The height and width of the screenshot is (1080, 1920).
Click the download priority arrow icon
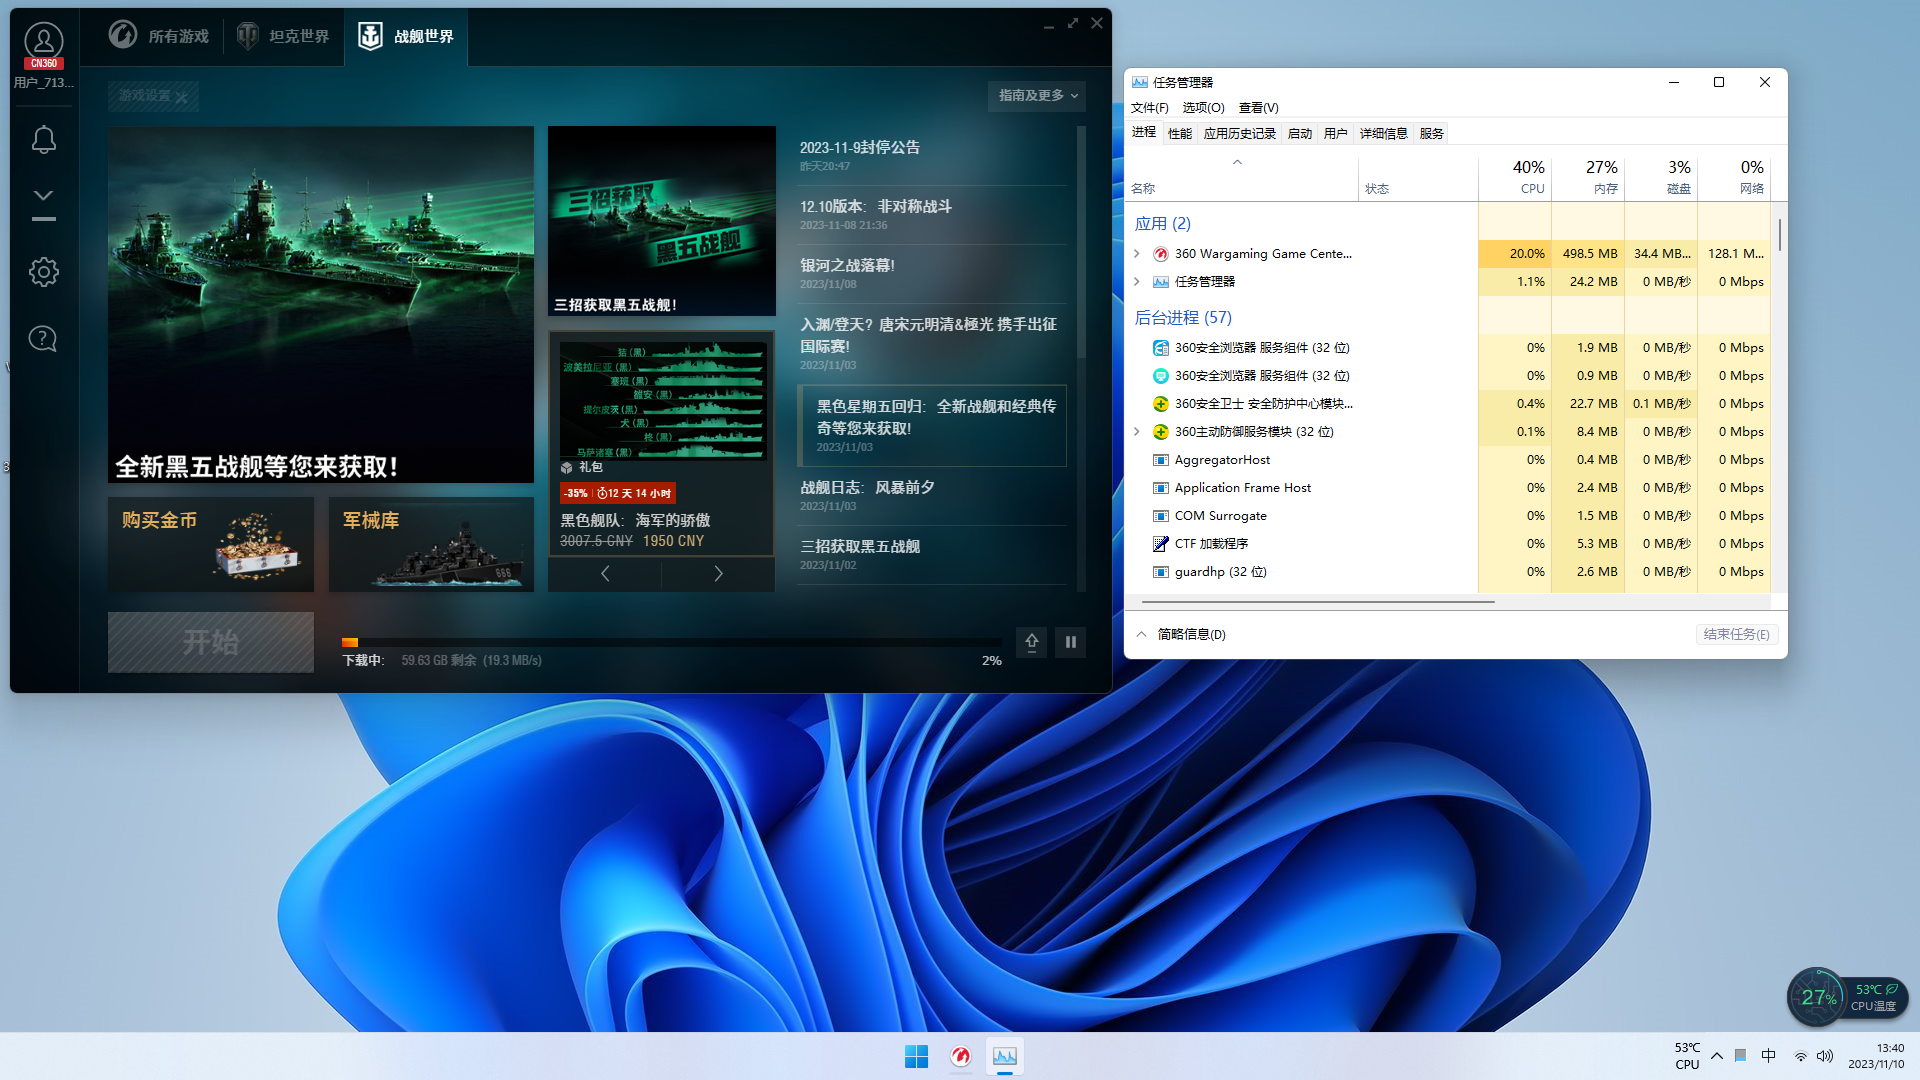coord(1031,642)
